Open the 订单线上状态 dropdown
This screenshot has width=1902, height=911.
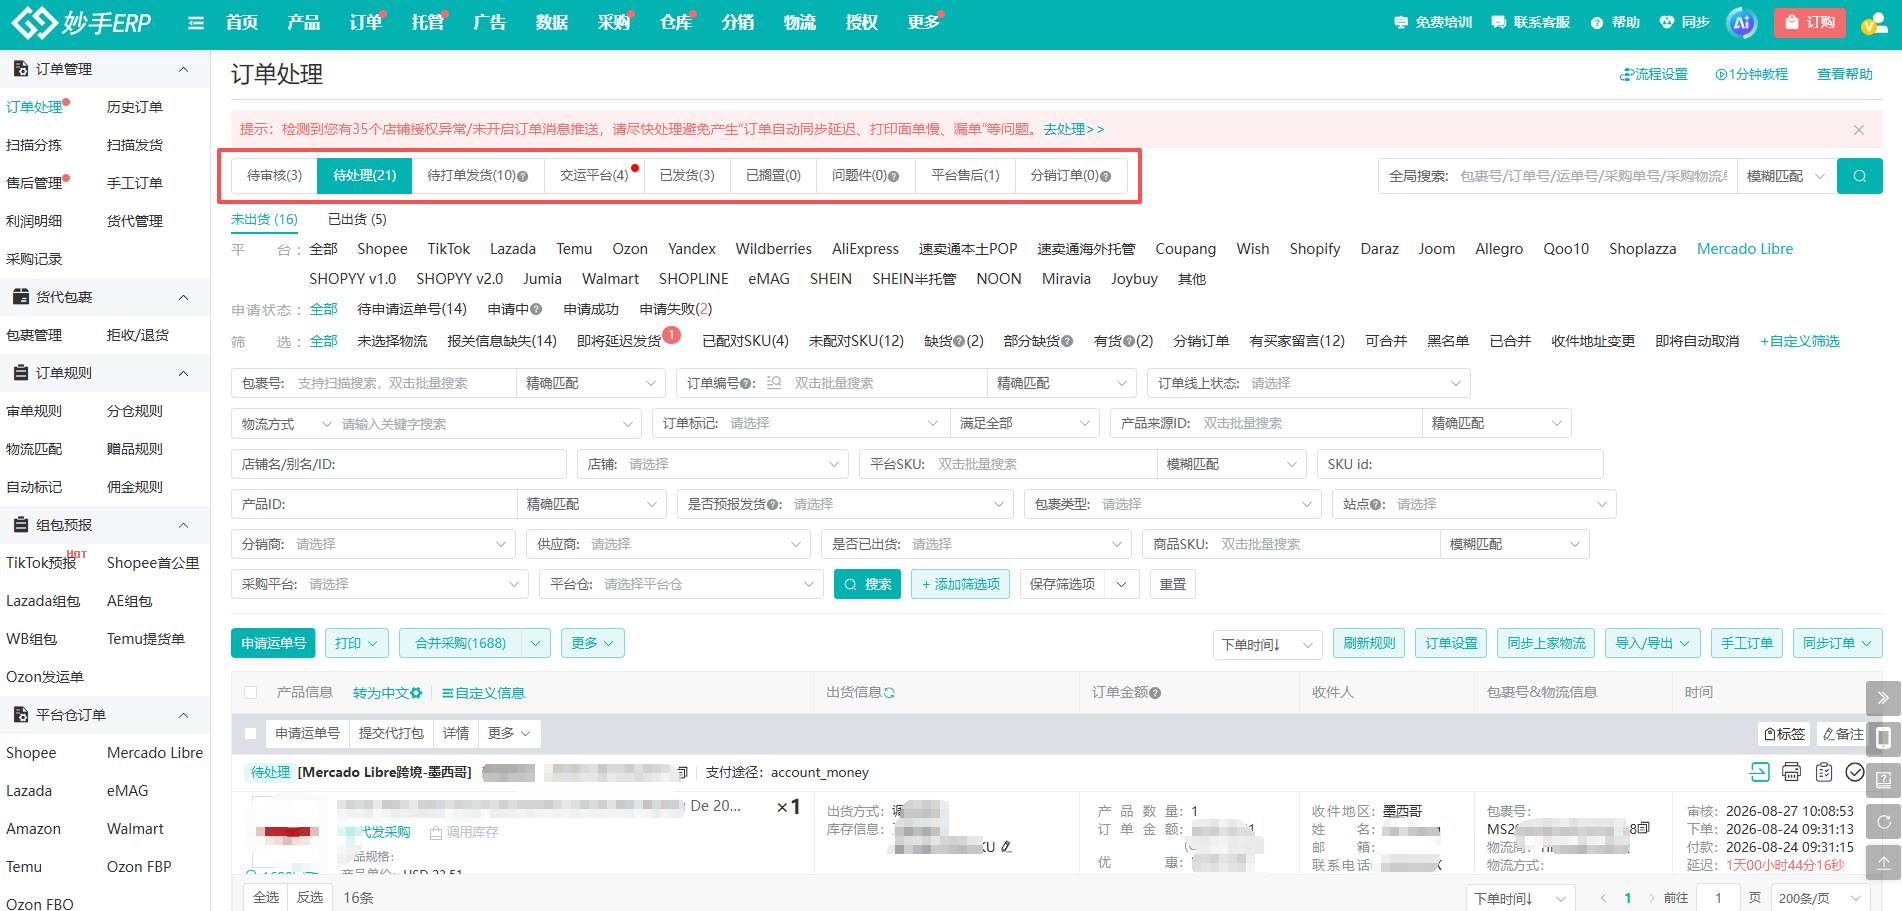pos(1309,383)
